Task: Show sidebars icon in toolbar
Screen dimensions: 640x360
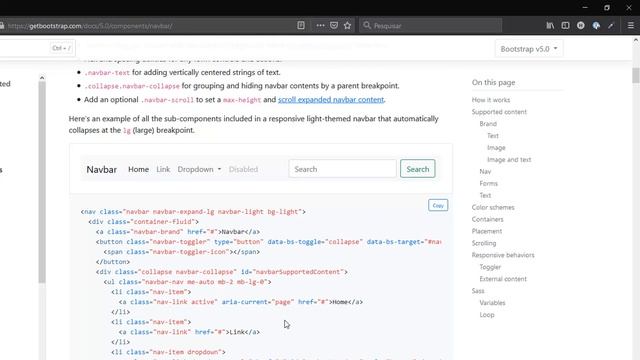Action: pos(565,25)
